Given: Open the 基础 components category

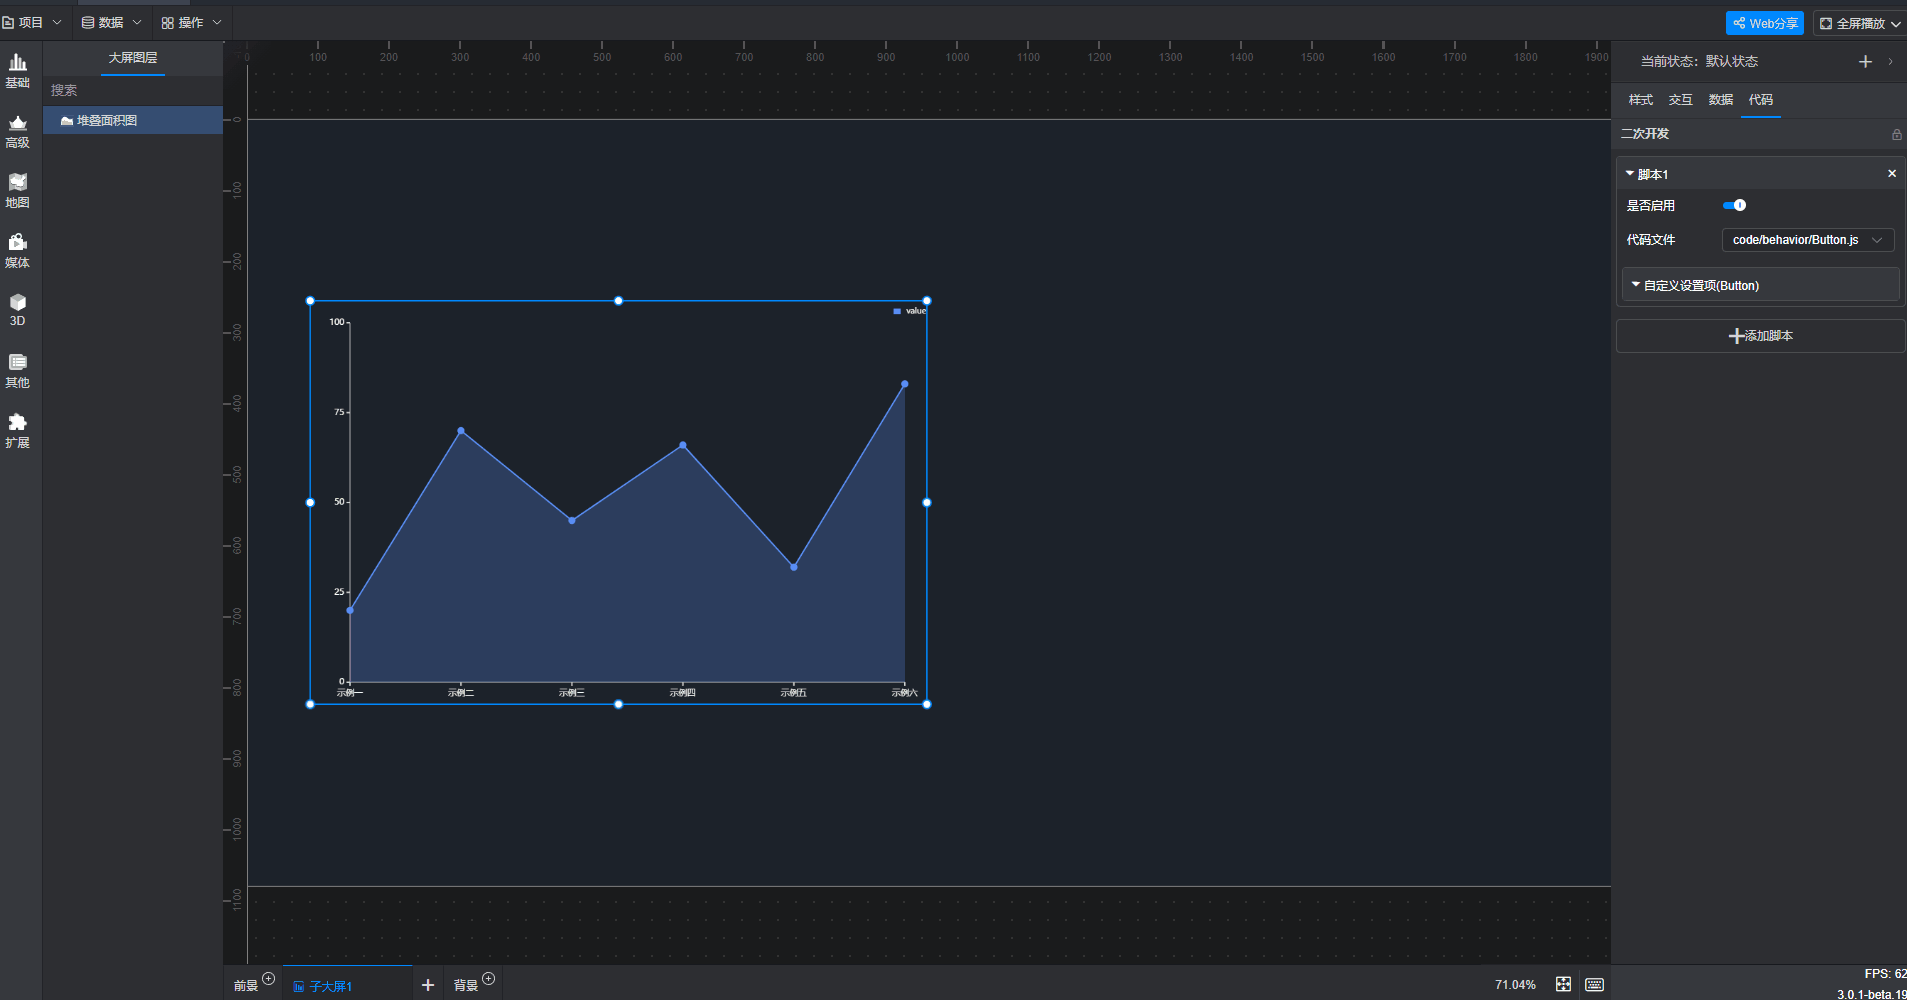Looking at the screenshot, I should (18, 71).
